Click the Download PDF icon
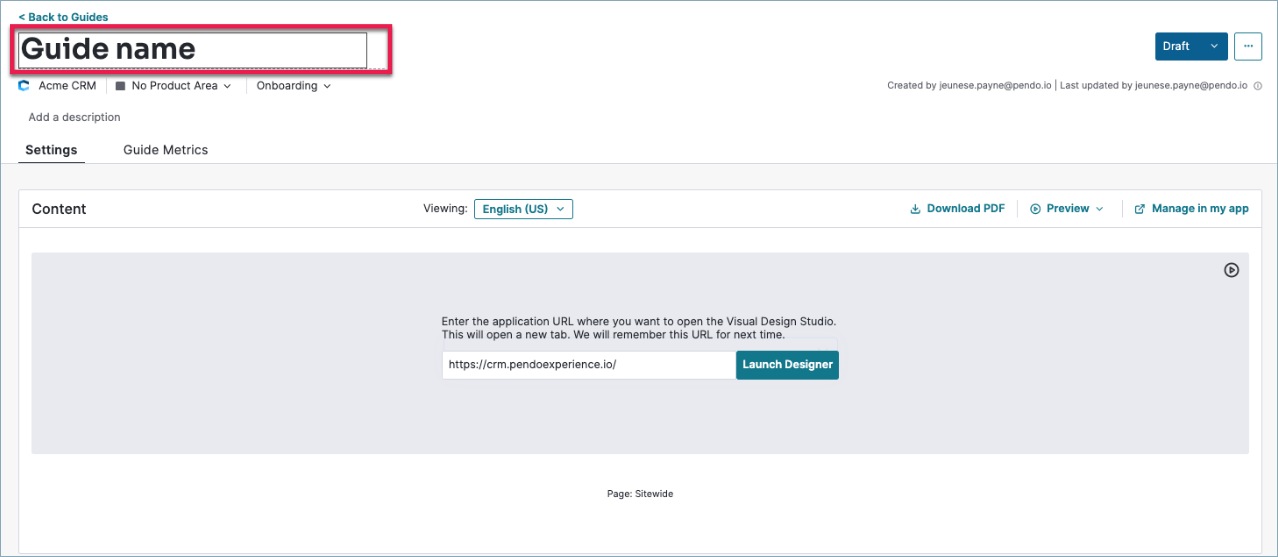The height and width of the screenshot is (557, 1278). point(915,209)
